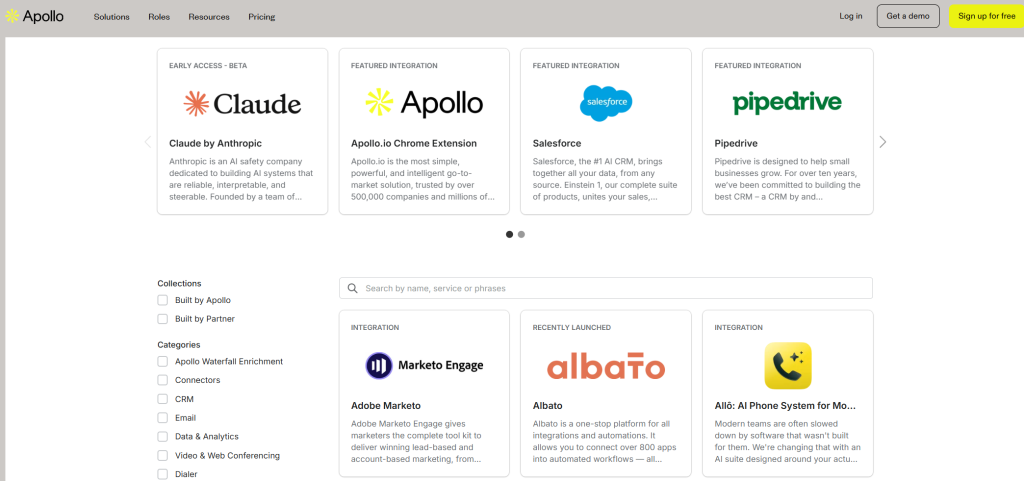Viewport: 1024px width, 481px height.
Task: Check the Video & Web Conferencing filter
Action: (163, 456)
